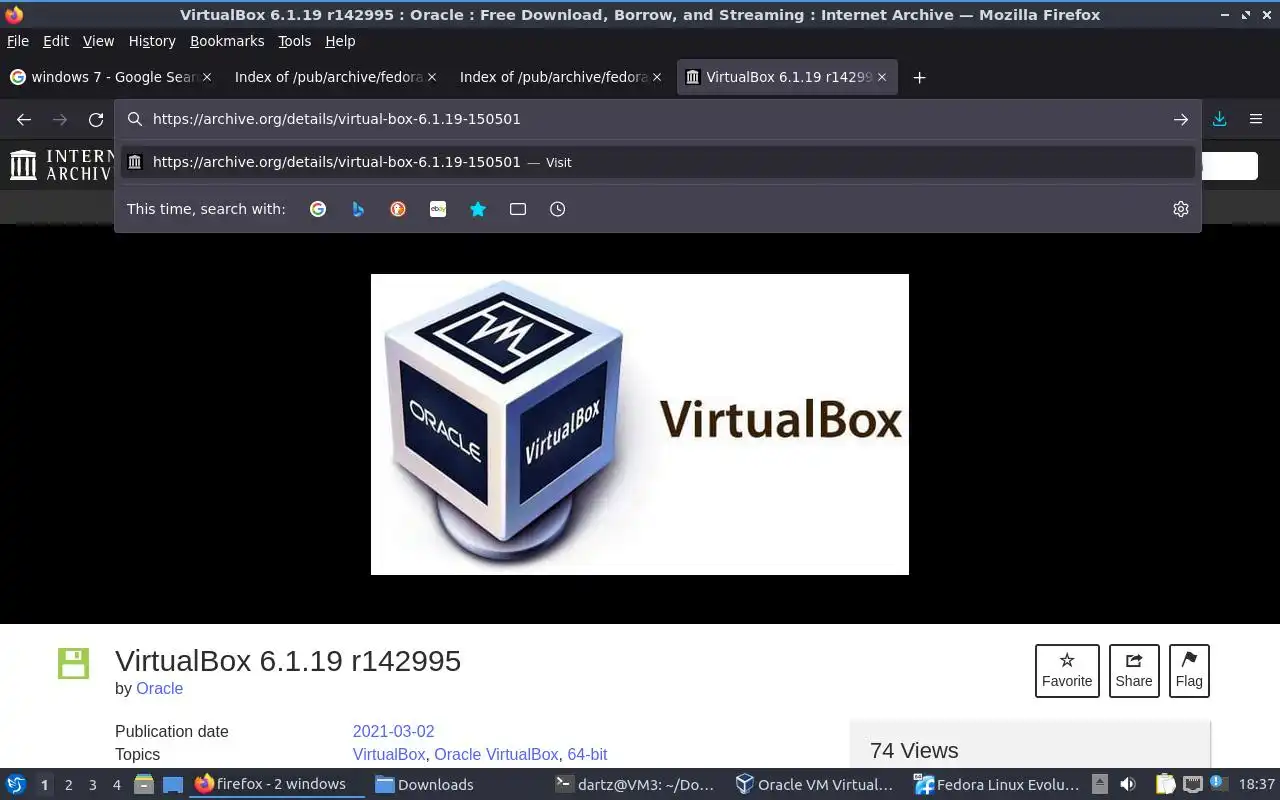Switch to workspace 2
Image resolution: width=1280 pixels, height=800 pixels.
pyautogui.click(x=68, y=785)
